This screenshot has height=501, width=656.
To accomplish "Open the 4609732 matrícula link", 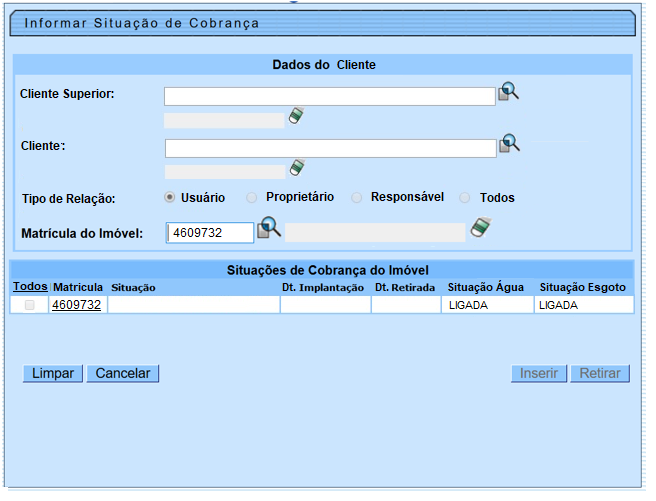I will pyautogui.click(x=77, y=305).
